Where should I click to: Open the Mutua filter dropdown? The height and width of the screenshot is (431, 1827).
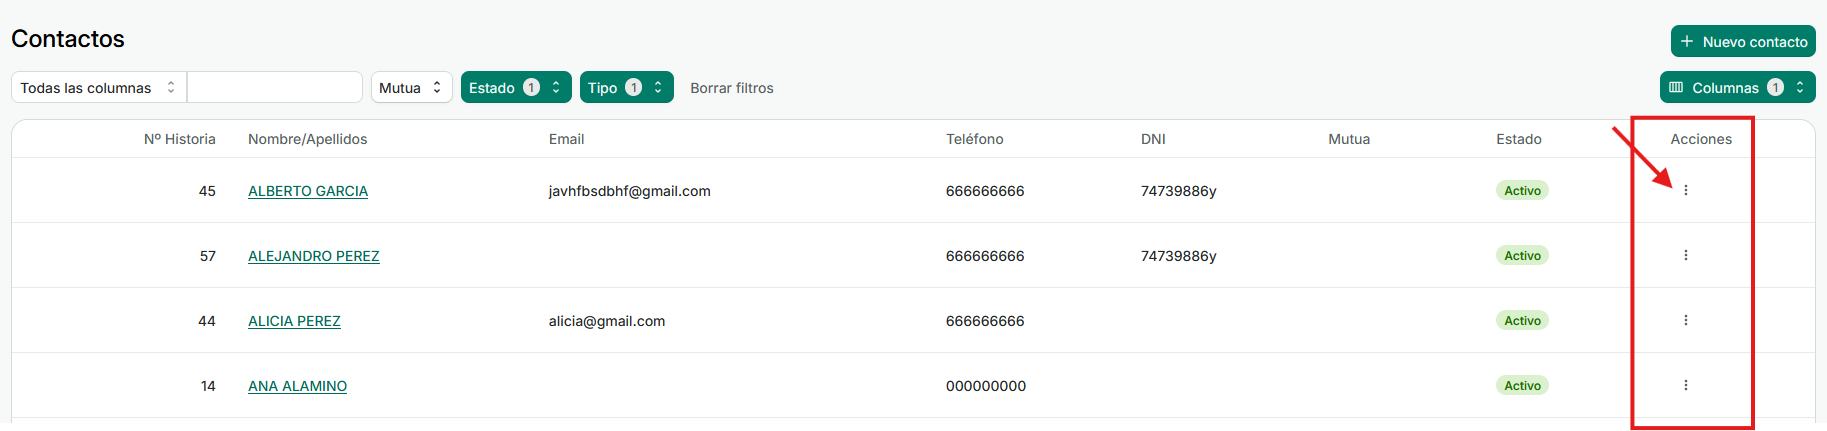pyautogui.click(x=411, y=88)
